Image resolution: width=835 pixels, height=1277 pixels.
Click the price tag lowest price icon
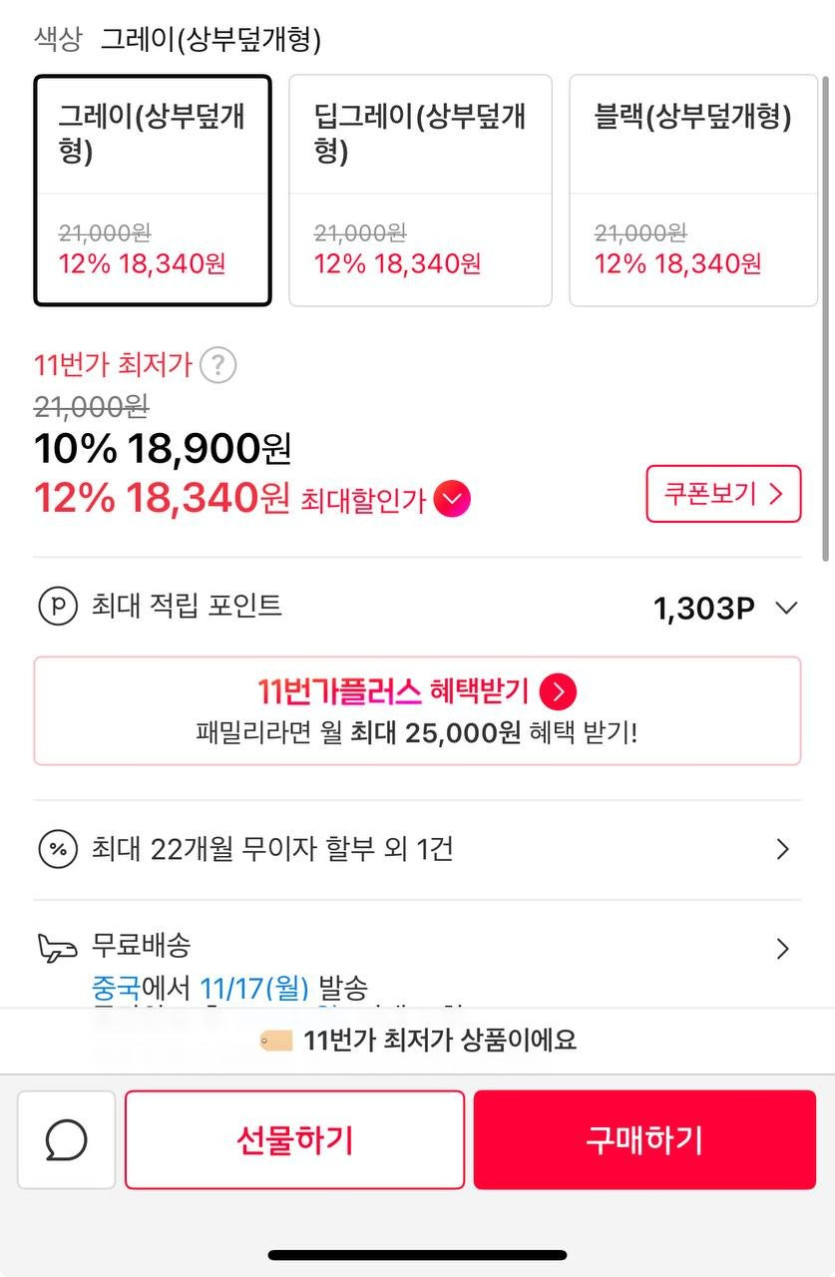pyautogui.click(x=276, y=1041)
